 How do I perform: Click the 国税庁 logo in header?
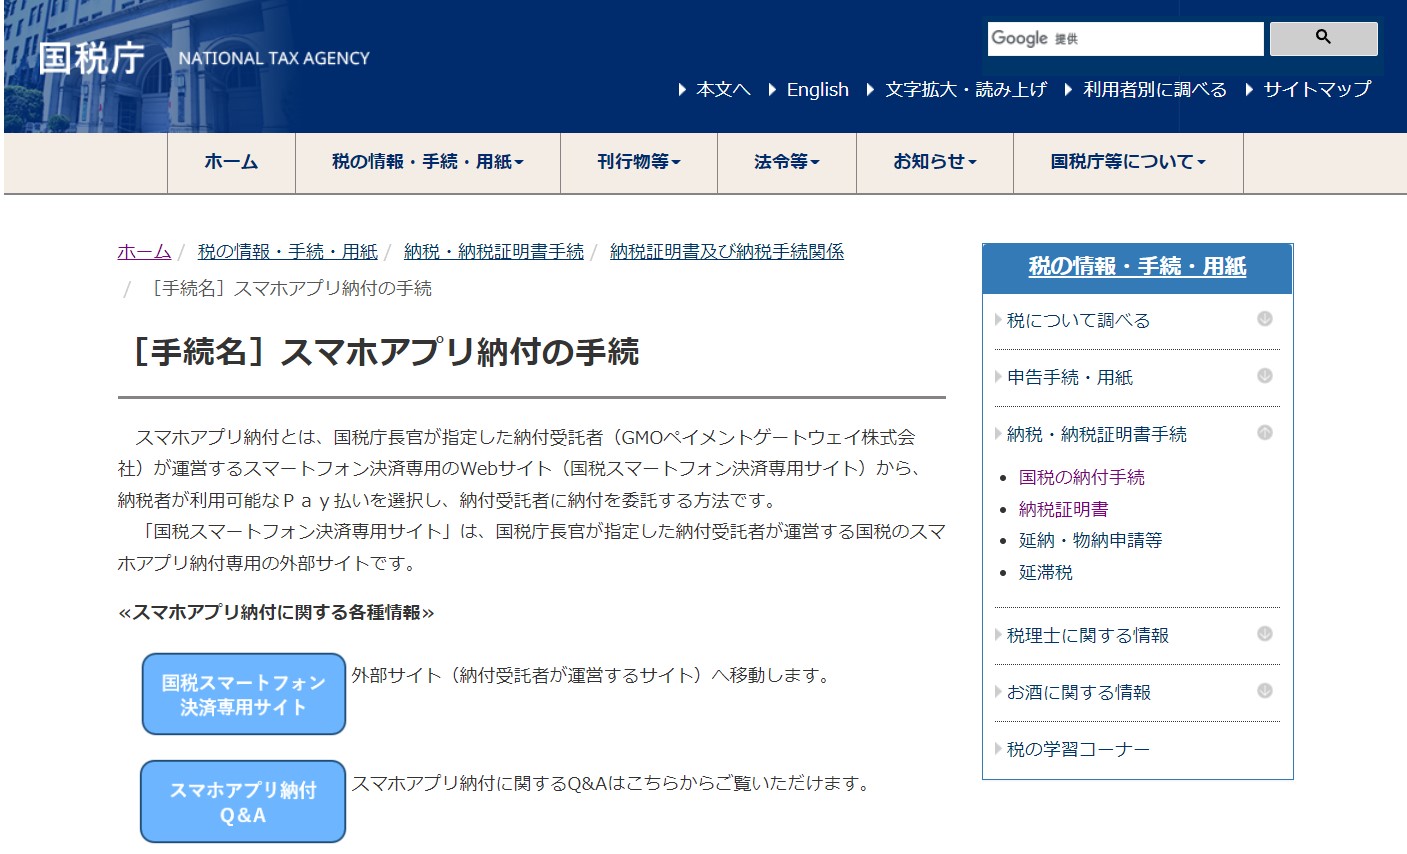coord(92,58)
